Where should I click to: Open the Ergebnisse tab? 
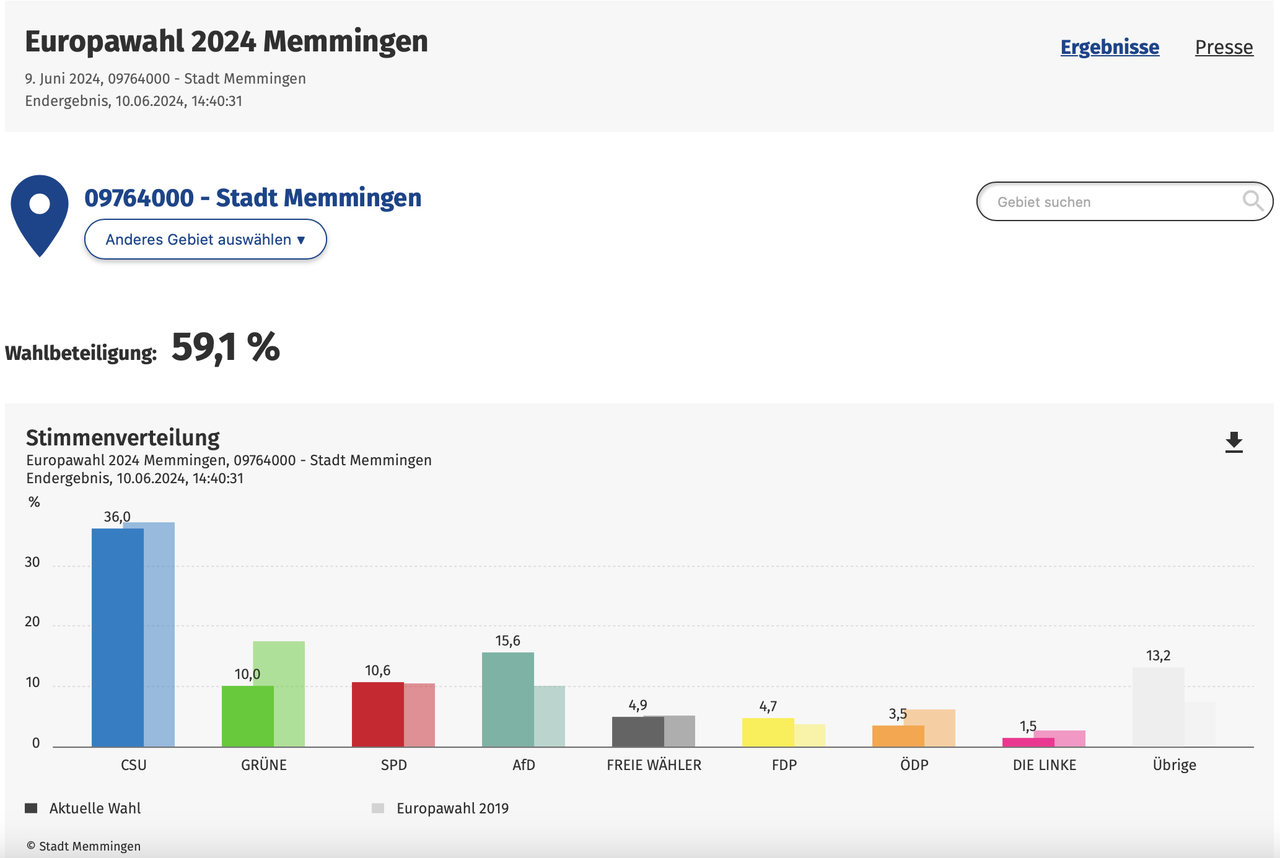tap(1110, 47)
